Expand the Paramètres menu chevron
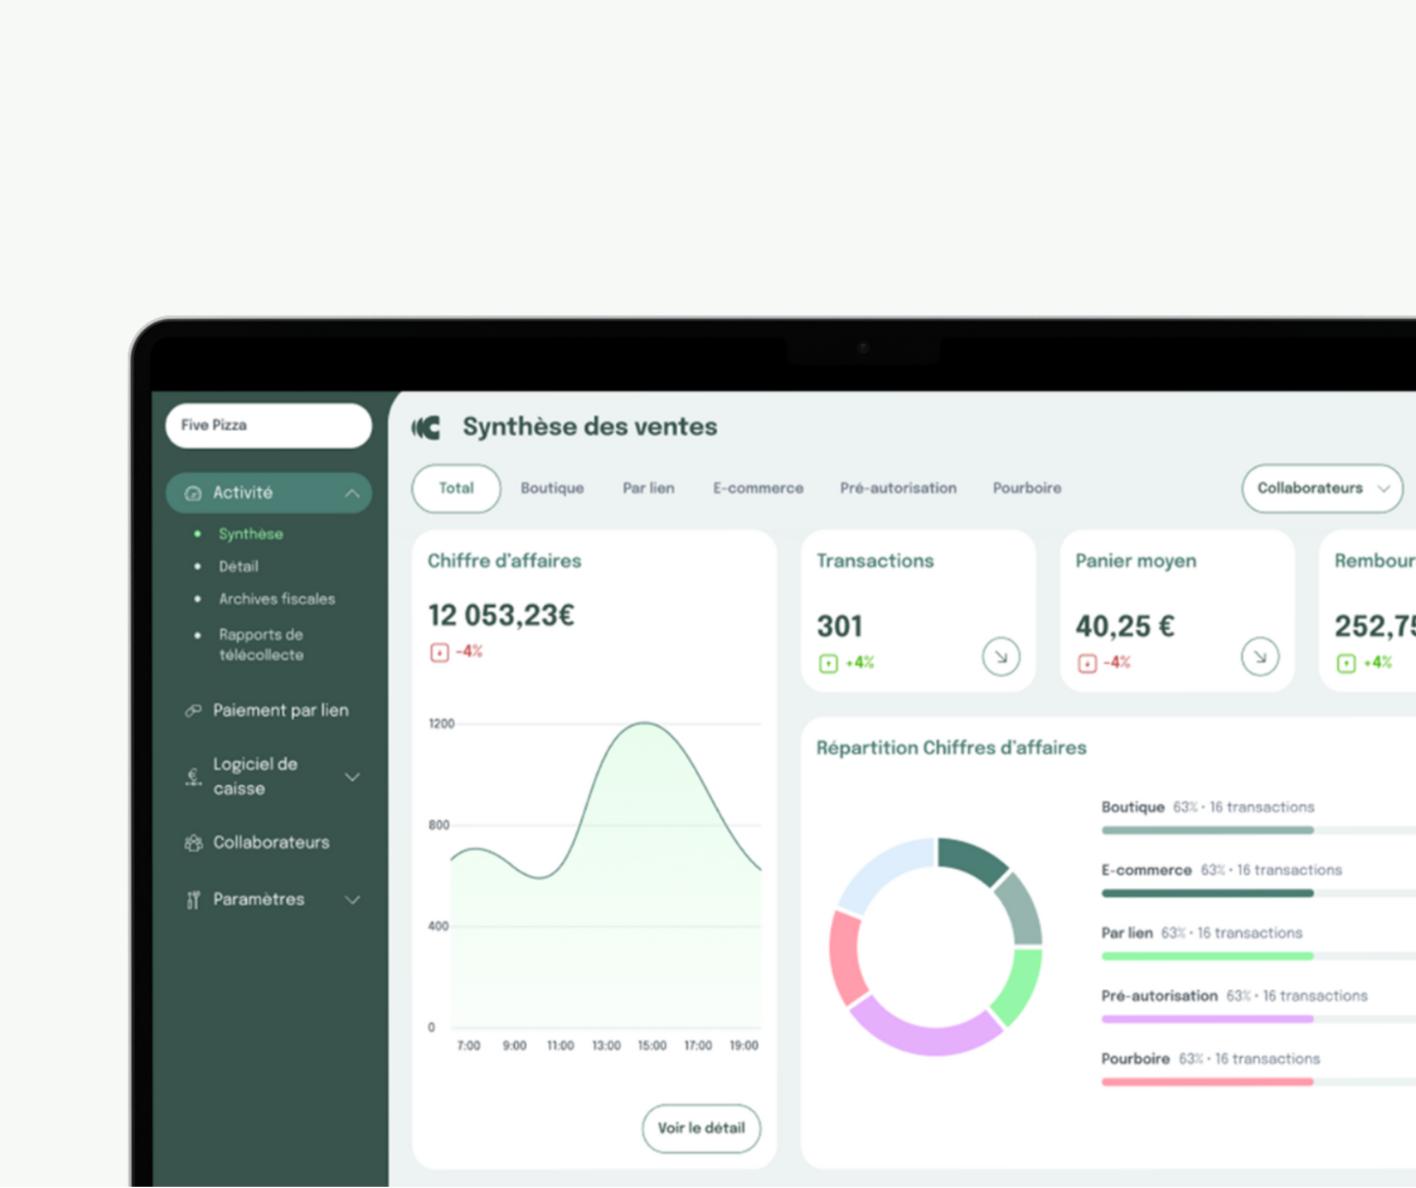Viewport: 1416px width, 1188px height. 352,900
